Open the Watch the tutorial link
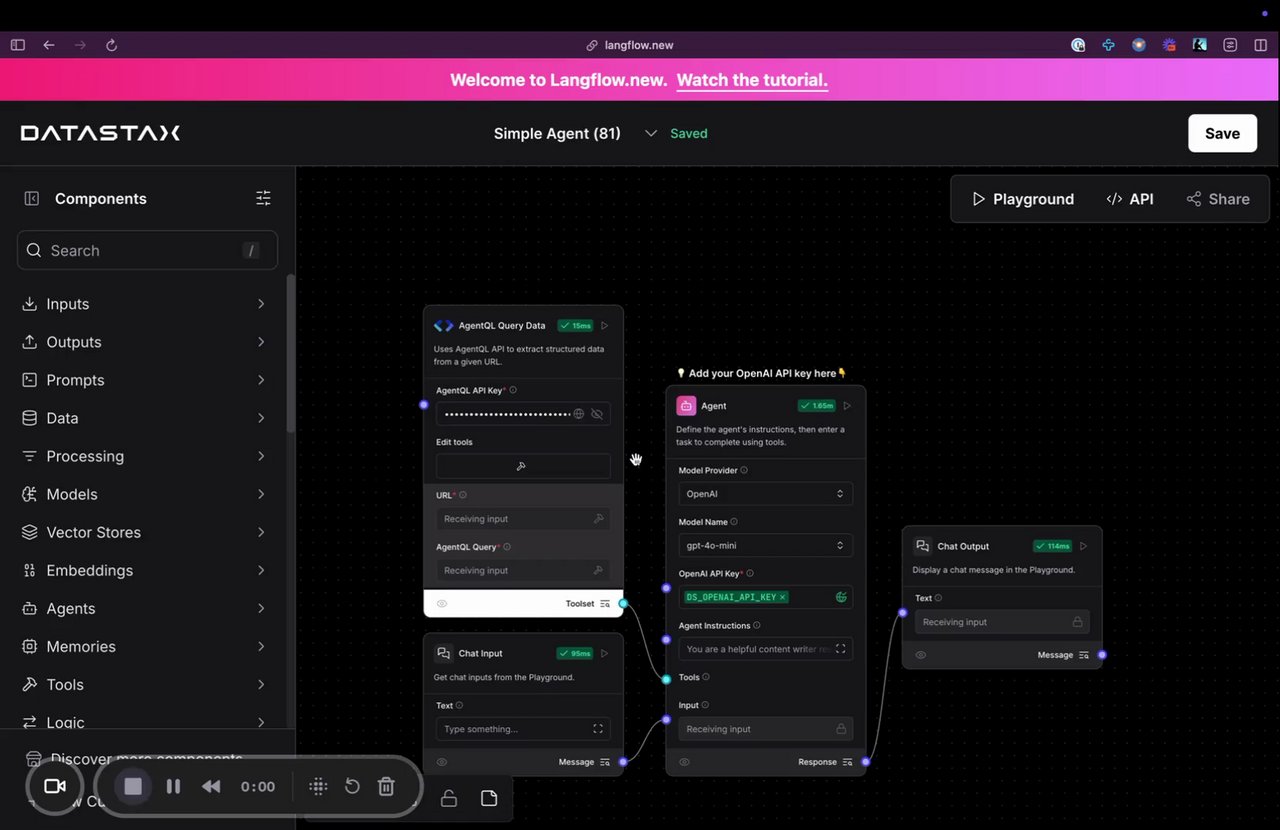This screenshot has width=1280, height=830. pyautogui.click(x=752, y=80)
